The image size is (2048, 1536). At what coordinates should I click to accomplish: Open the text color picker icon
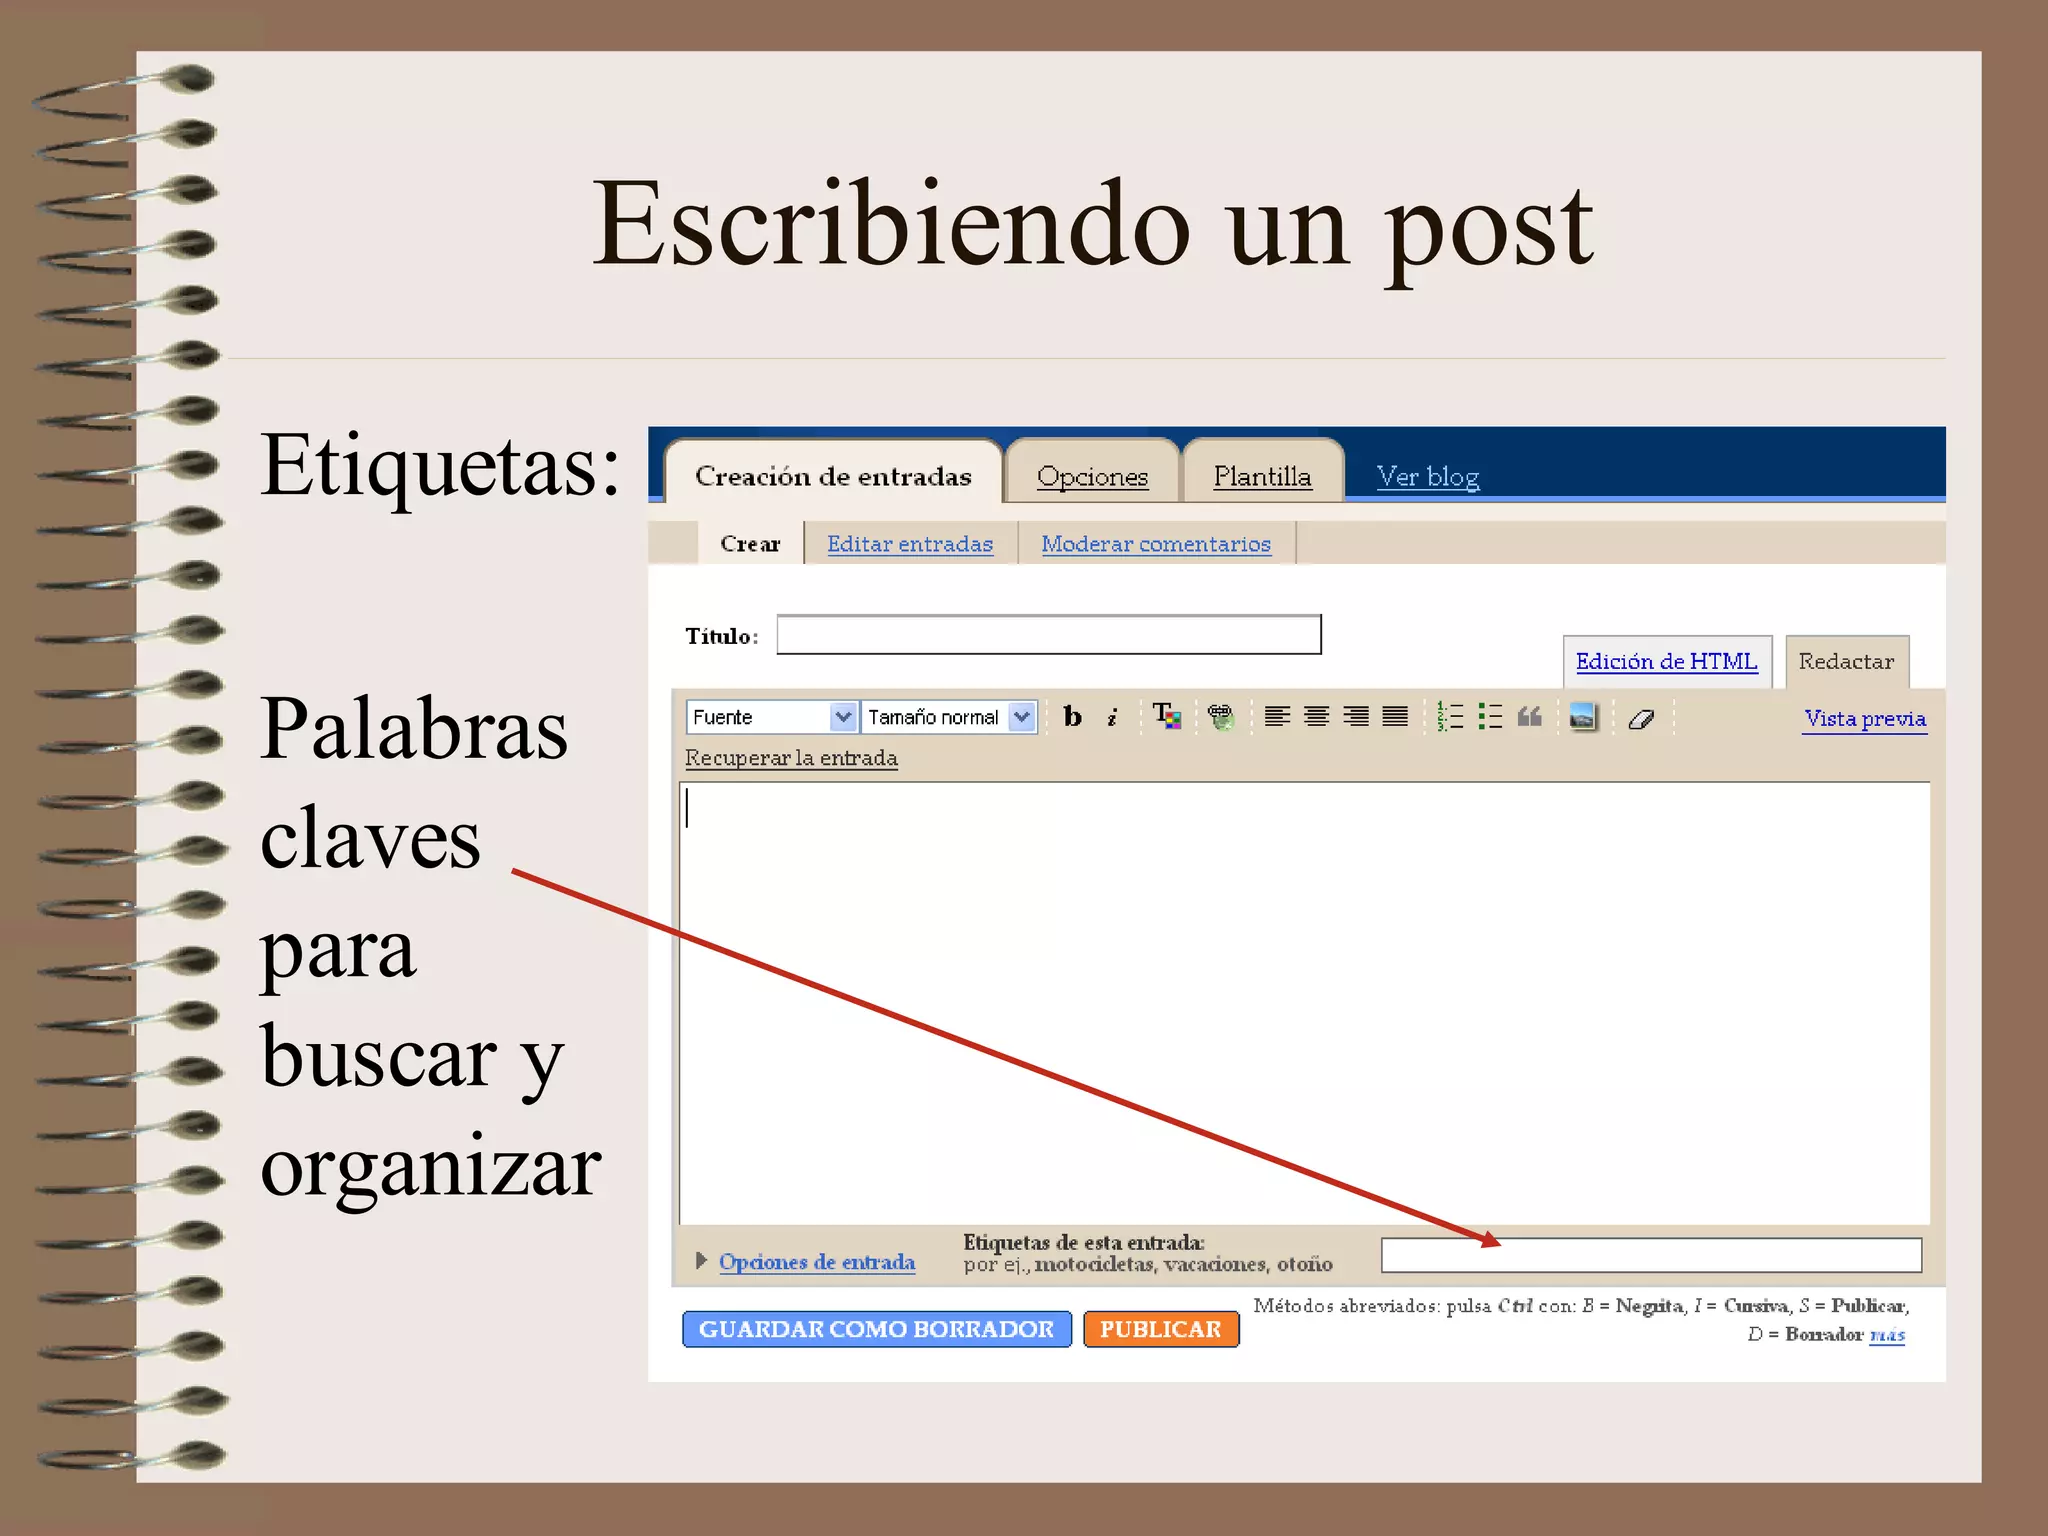pos(1166,716)
